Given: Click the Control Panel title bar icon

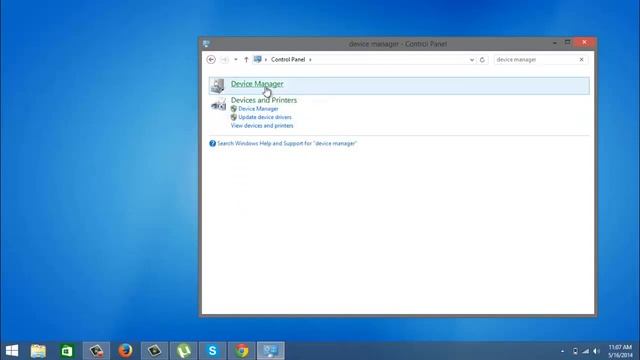Looking at the screenshot, I should (x=206, y=44).
